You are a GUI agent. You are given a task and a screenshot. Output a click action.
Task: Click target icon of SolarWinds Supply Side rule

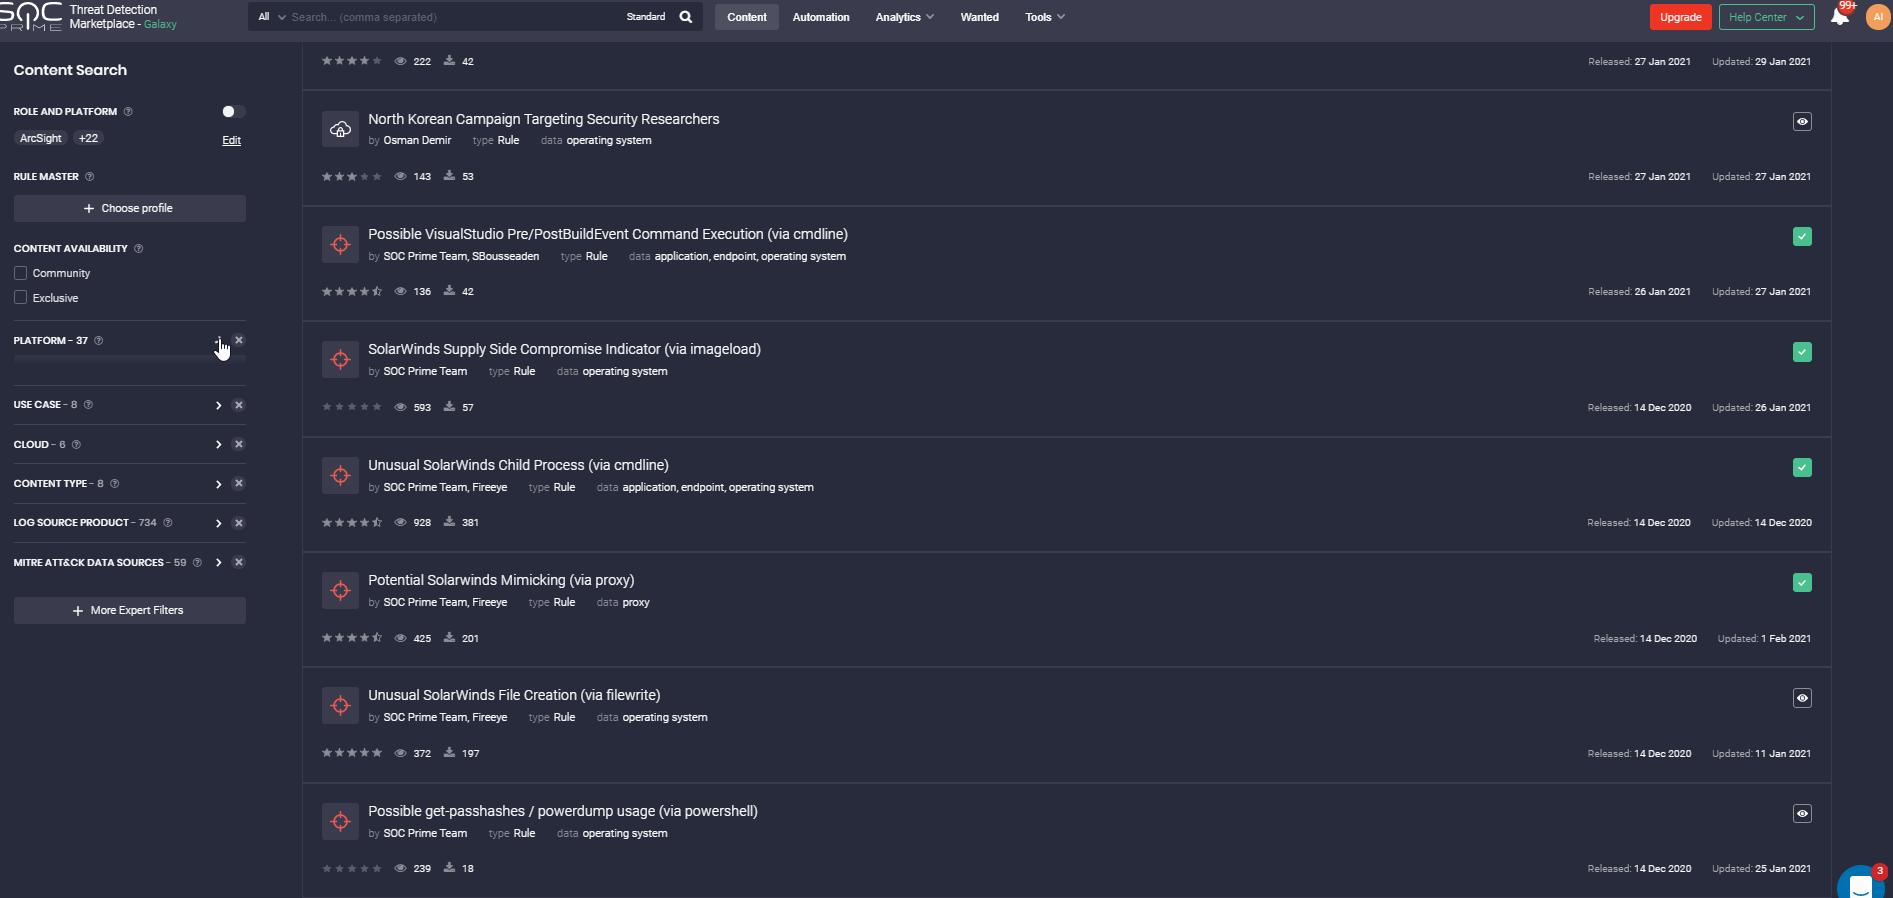[340, 360]
